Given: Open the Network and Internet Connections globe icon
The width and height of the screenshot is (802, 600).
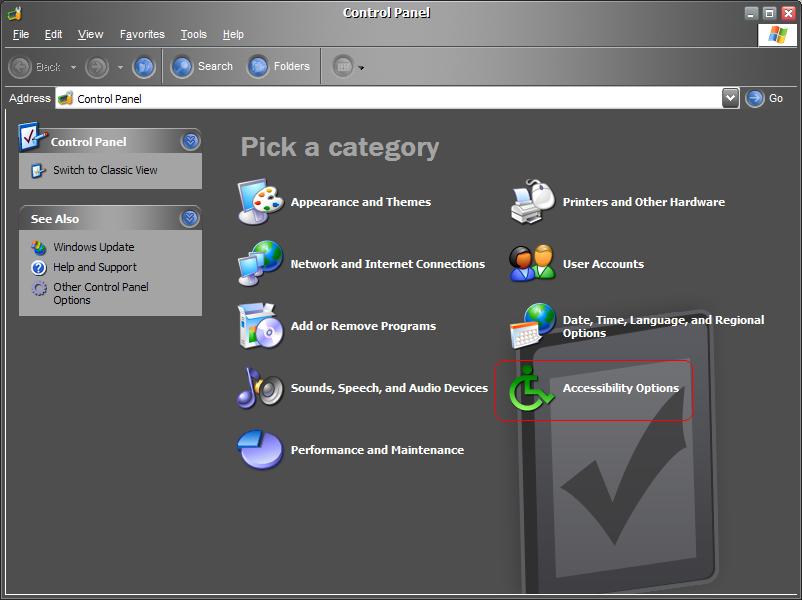Looking at the screenshot, I should click(260, 263).
